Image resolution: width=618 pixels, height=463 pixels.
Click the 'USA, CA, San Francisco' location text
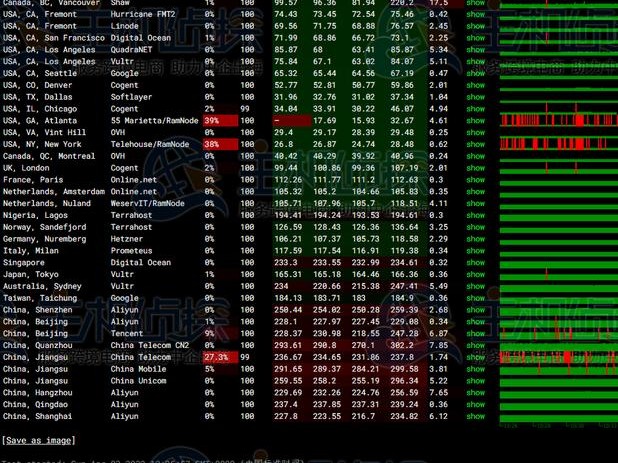pyautogui.click(x=54, y=38)
